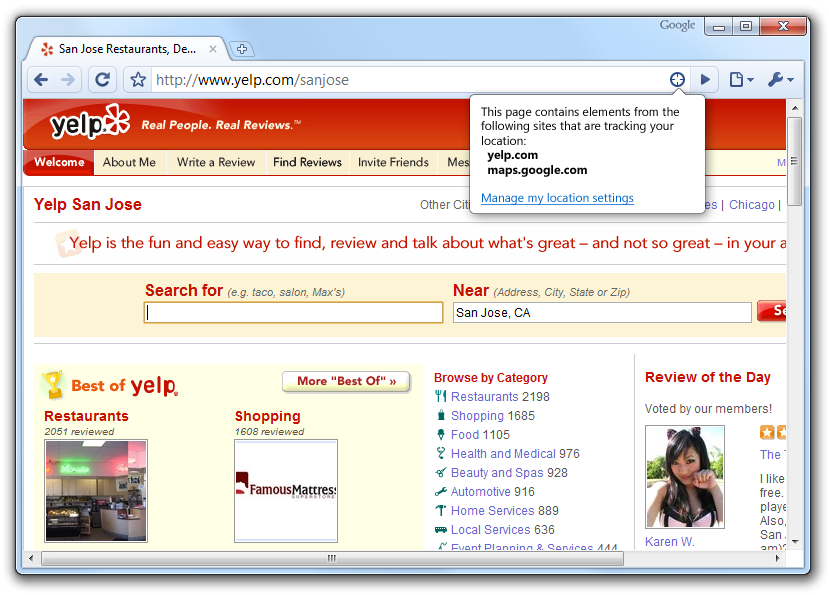
Task: Open a new tab with plus button
Action: 241,49
